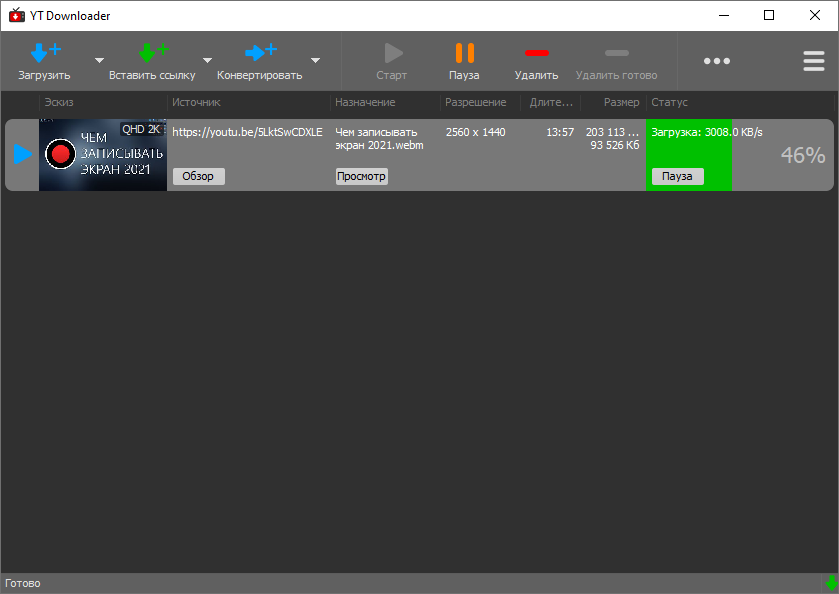
Task: Click the green download progress bar
Action: tap(689, 152)
